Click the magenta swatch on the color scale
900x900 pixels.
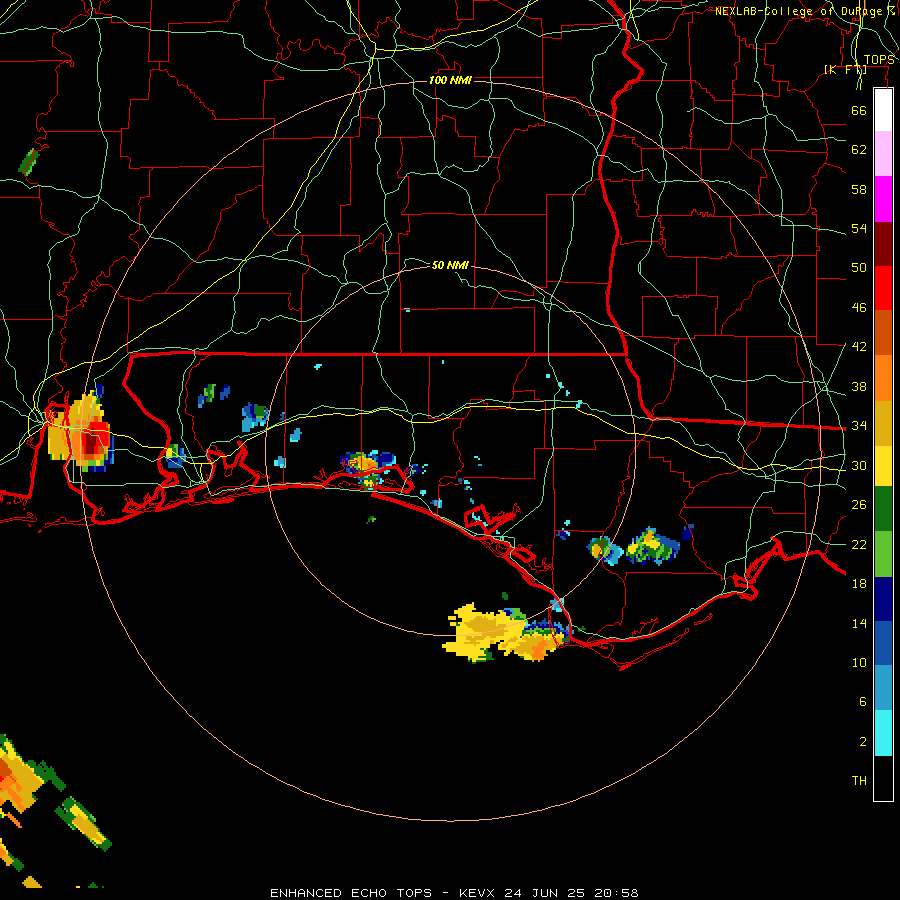(883, 199)
